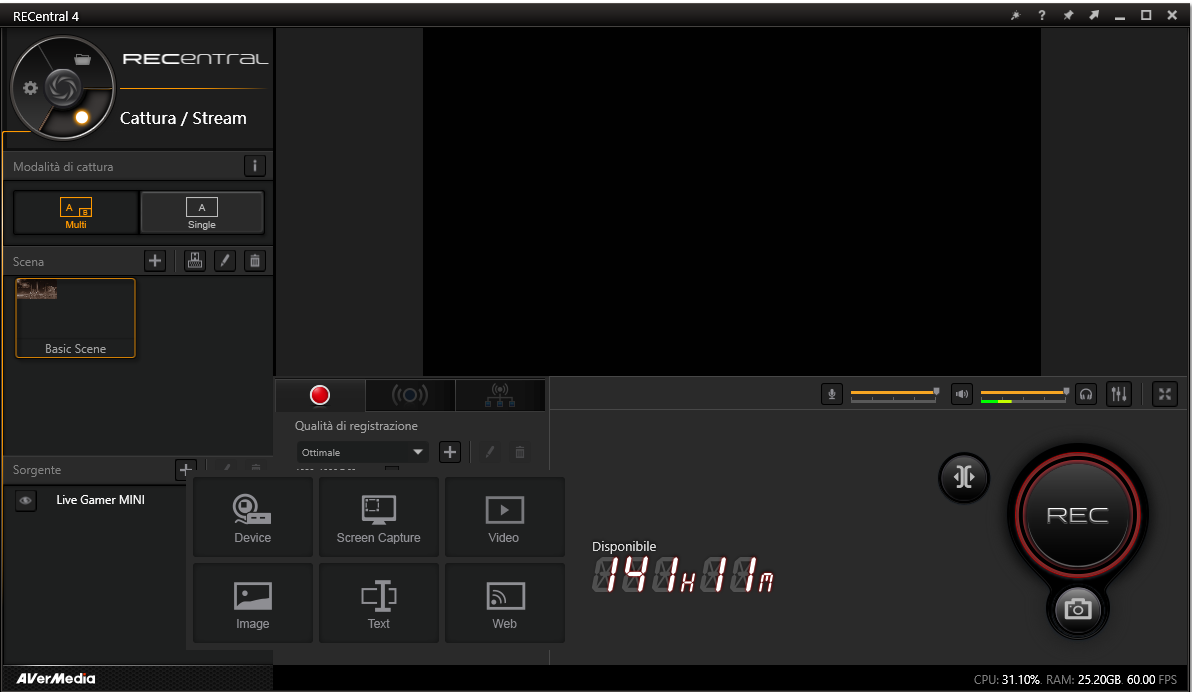Save the scene using the Scena save icon

coord(195,261)
